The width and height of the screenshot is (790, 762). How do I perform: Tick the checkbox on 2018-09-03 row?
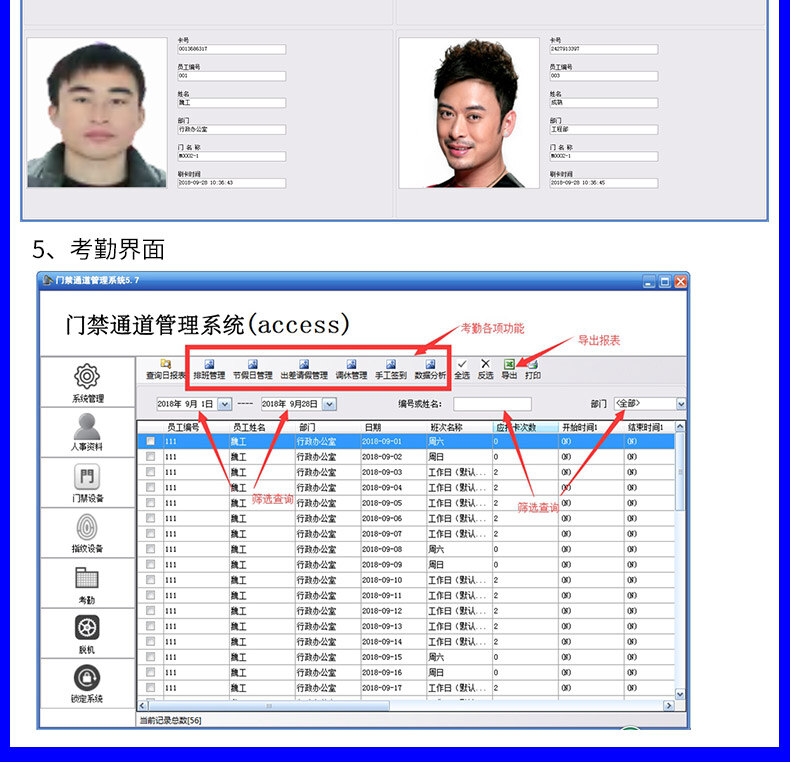point(151,472)
